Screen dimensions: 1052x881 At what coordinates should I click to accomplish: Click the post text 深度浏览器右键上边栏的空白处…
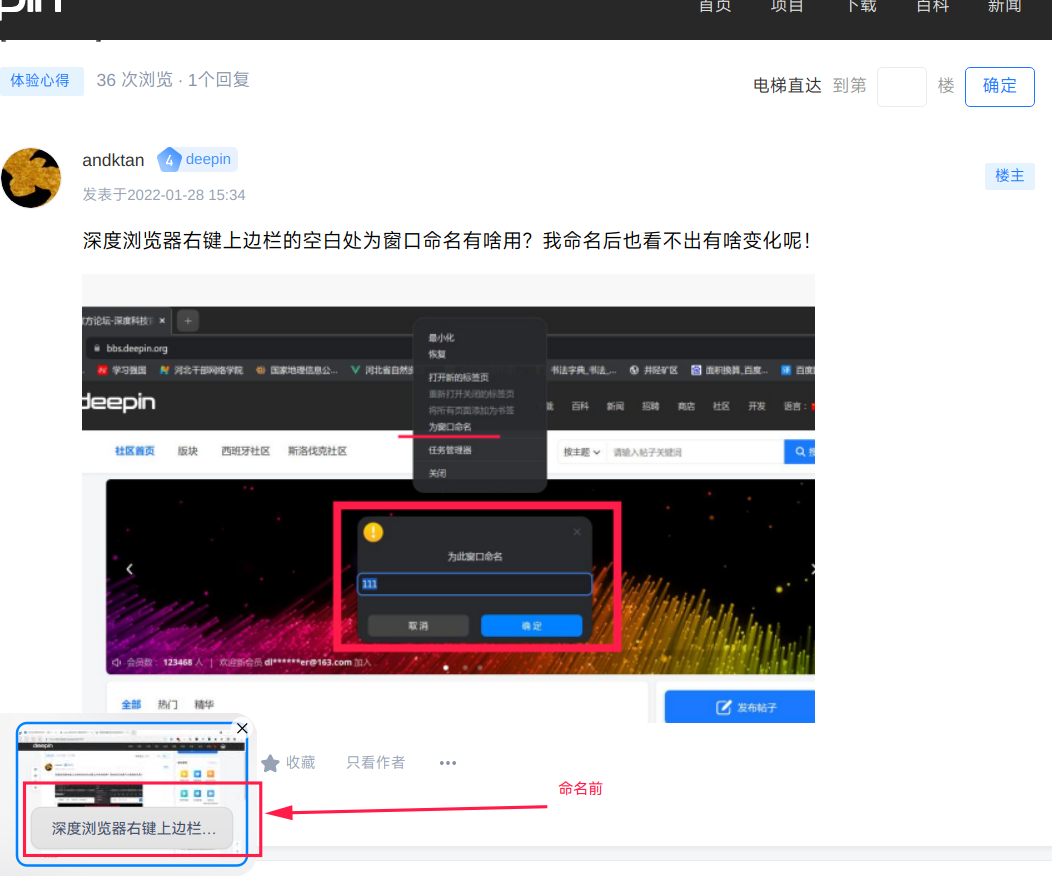[x=446, y=241]
